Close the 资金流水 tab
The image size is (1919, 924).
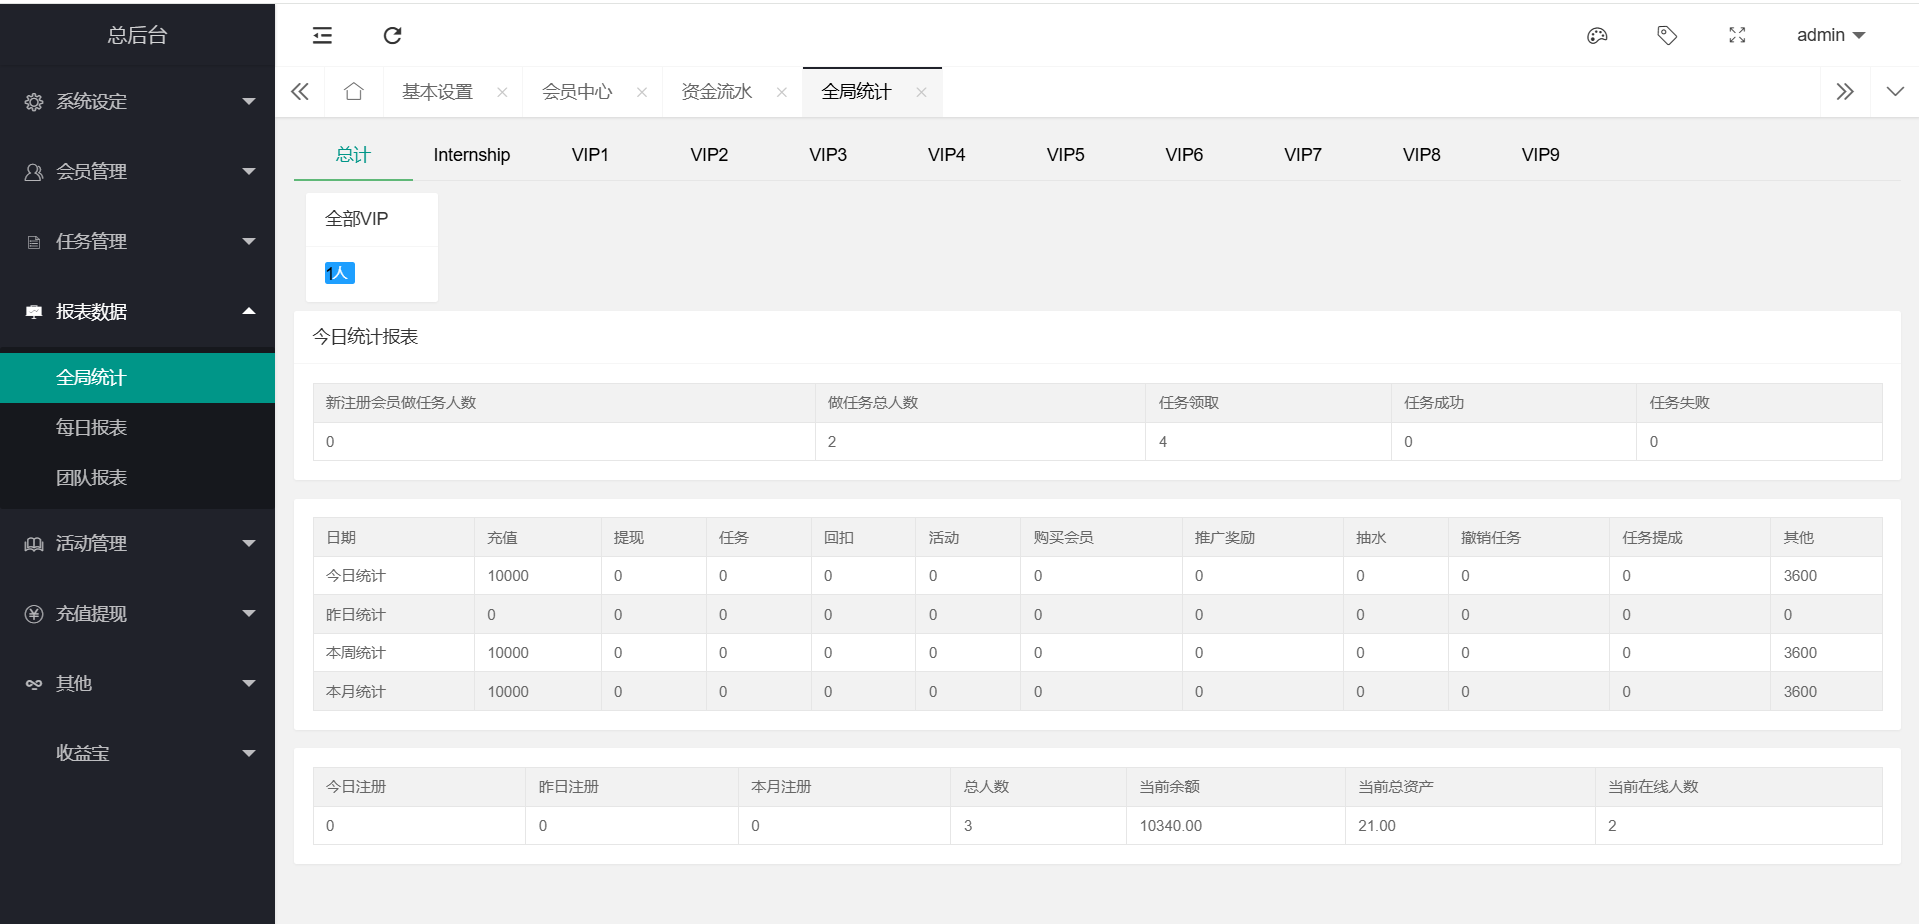[x=782, y=93]
